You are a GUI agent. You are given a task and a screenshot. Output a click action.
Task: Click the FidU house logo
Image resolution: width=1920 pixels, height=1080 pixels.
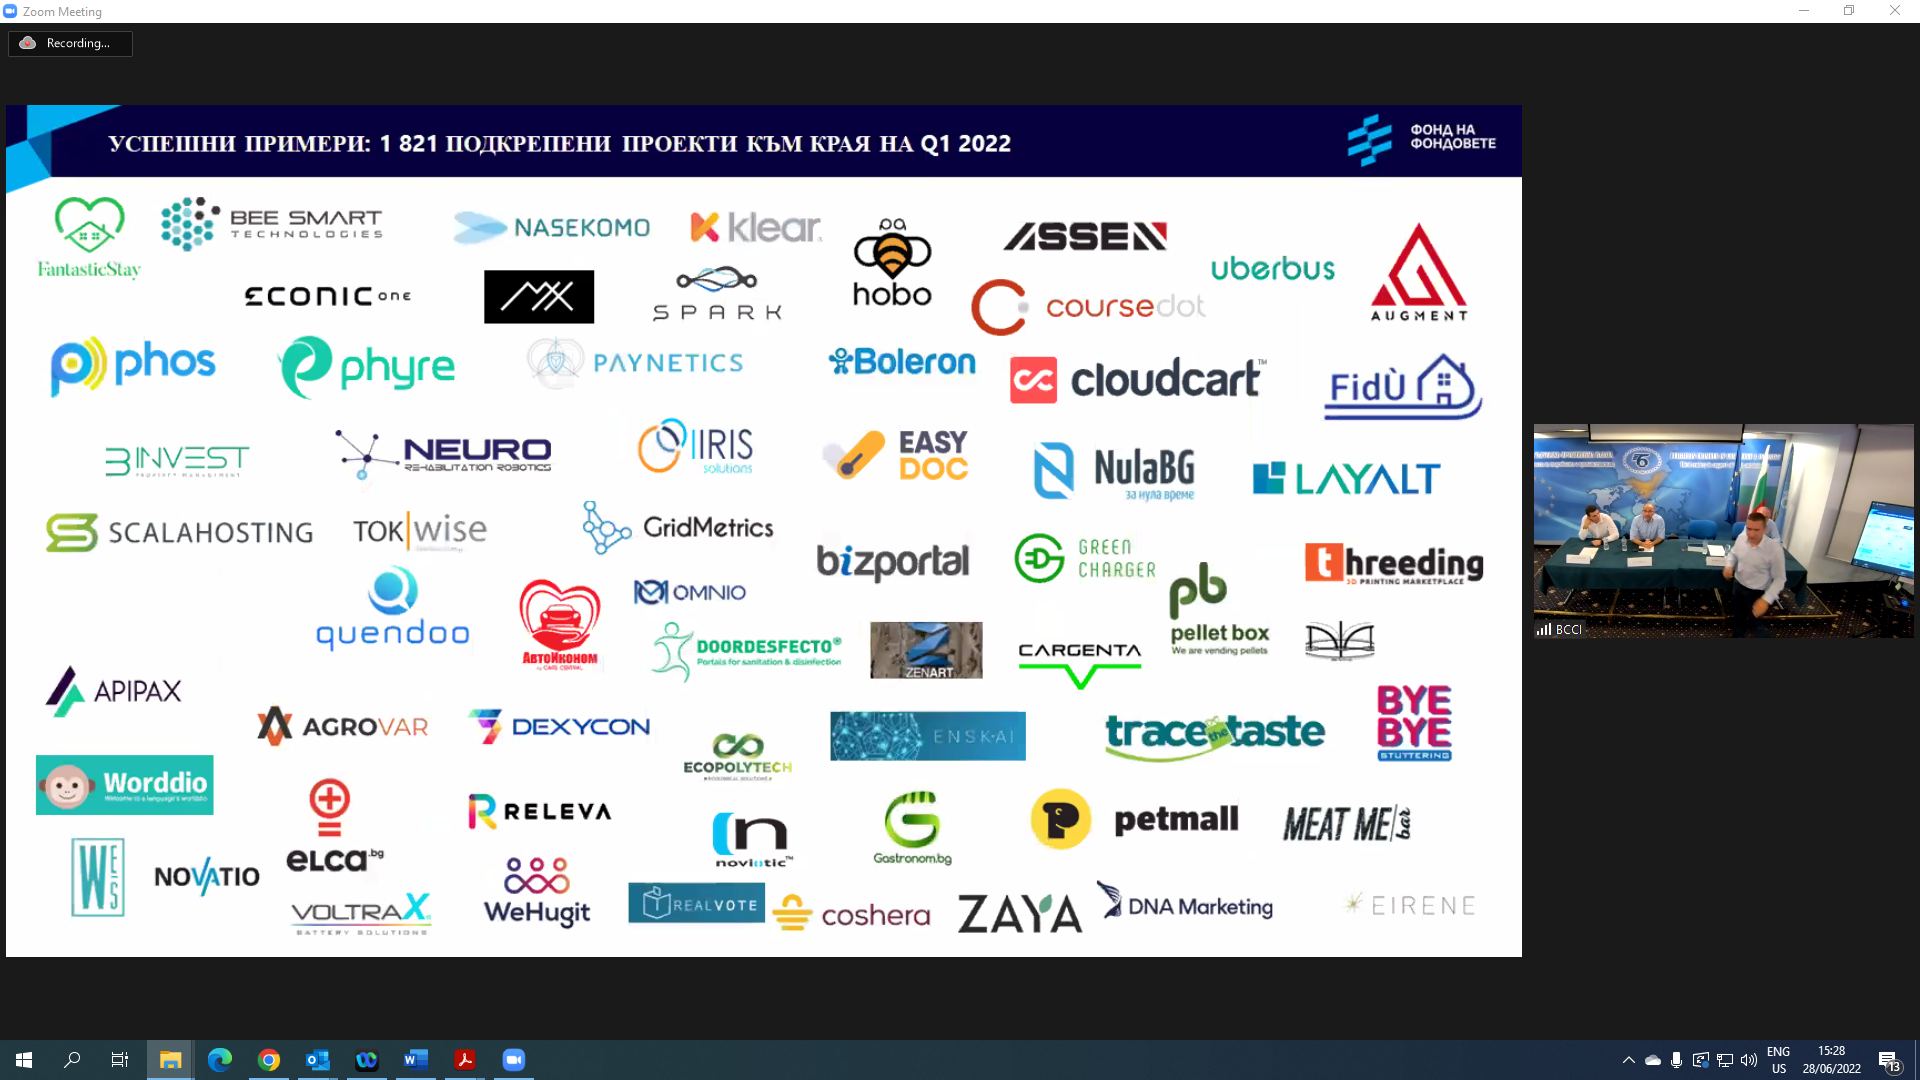tap(1403, 385)
